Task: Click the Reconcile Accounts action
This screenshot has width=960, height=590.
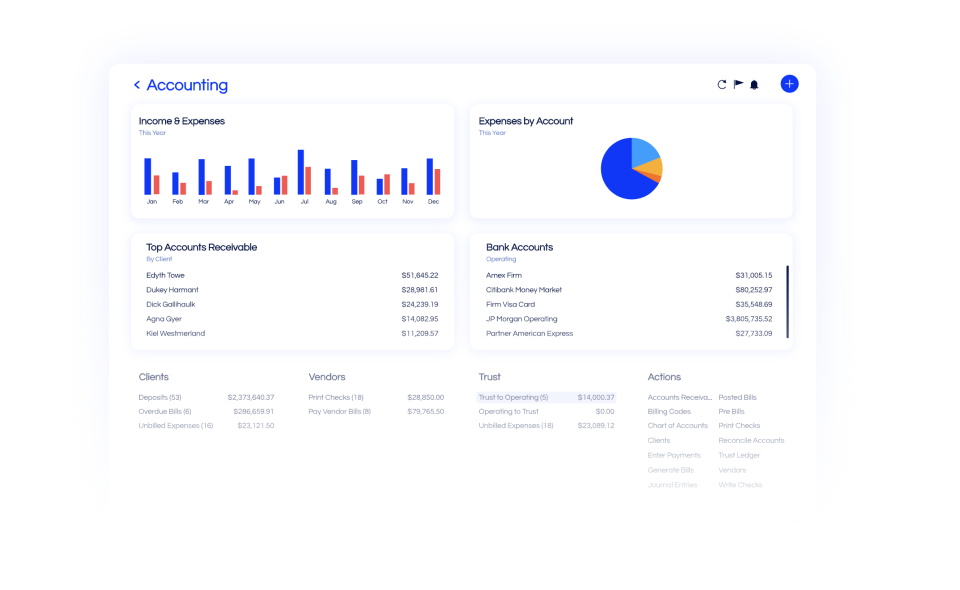Action: 751,440
